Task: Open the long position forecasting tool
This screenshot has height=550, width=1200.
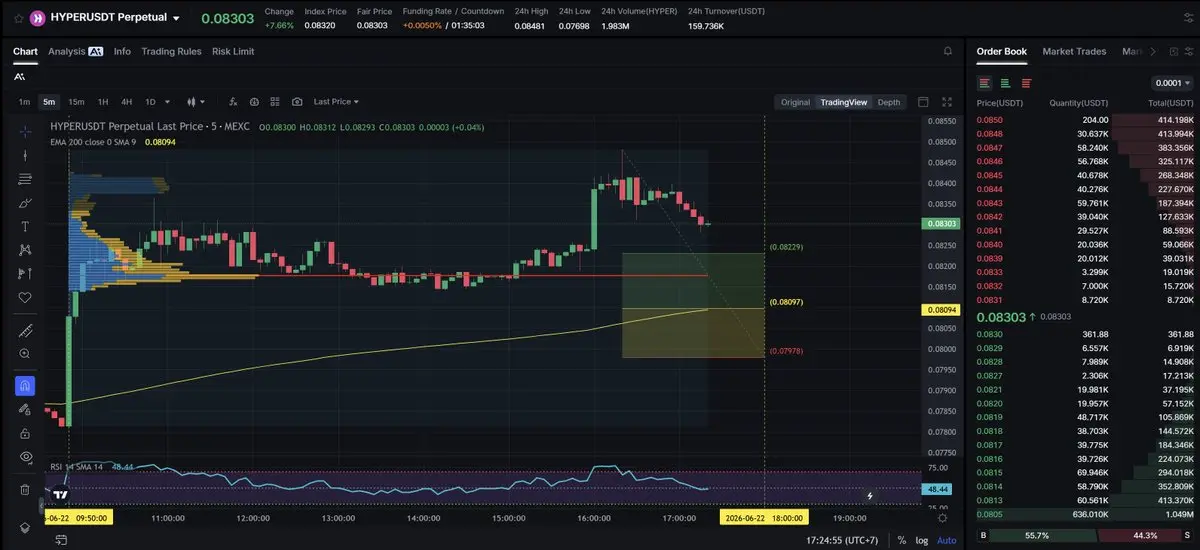Action: pyautogui.click(x=25, y=274)
